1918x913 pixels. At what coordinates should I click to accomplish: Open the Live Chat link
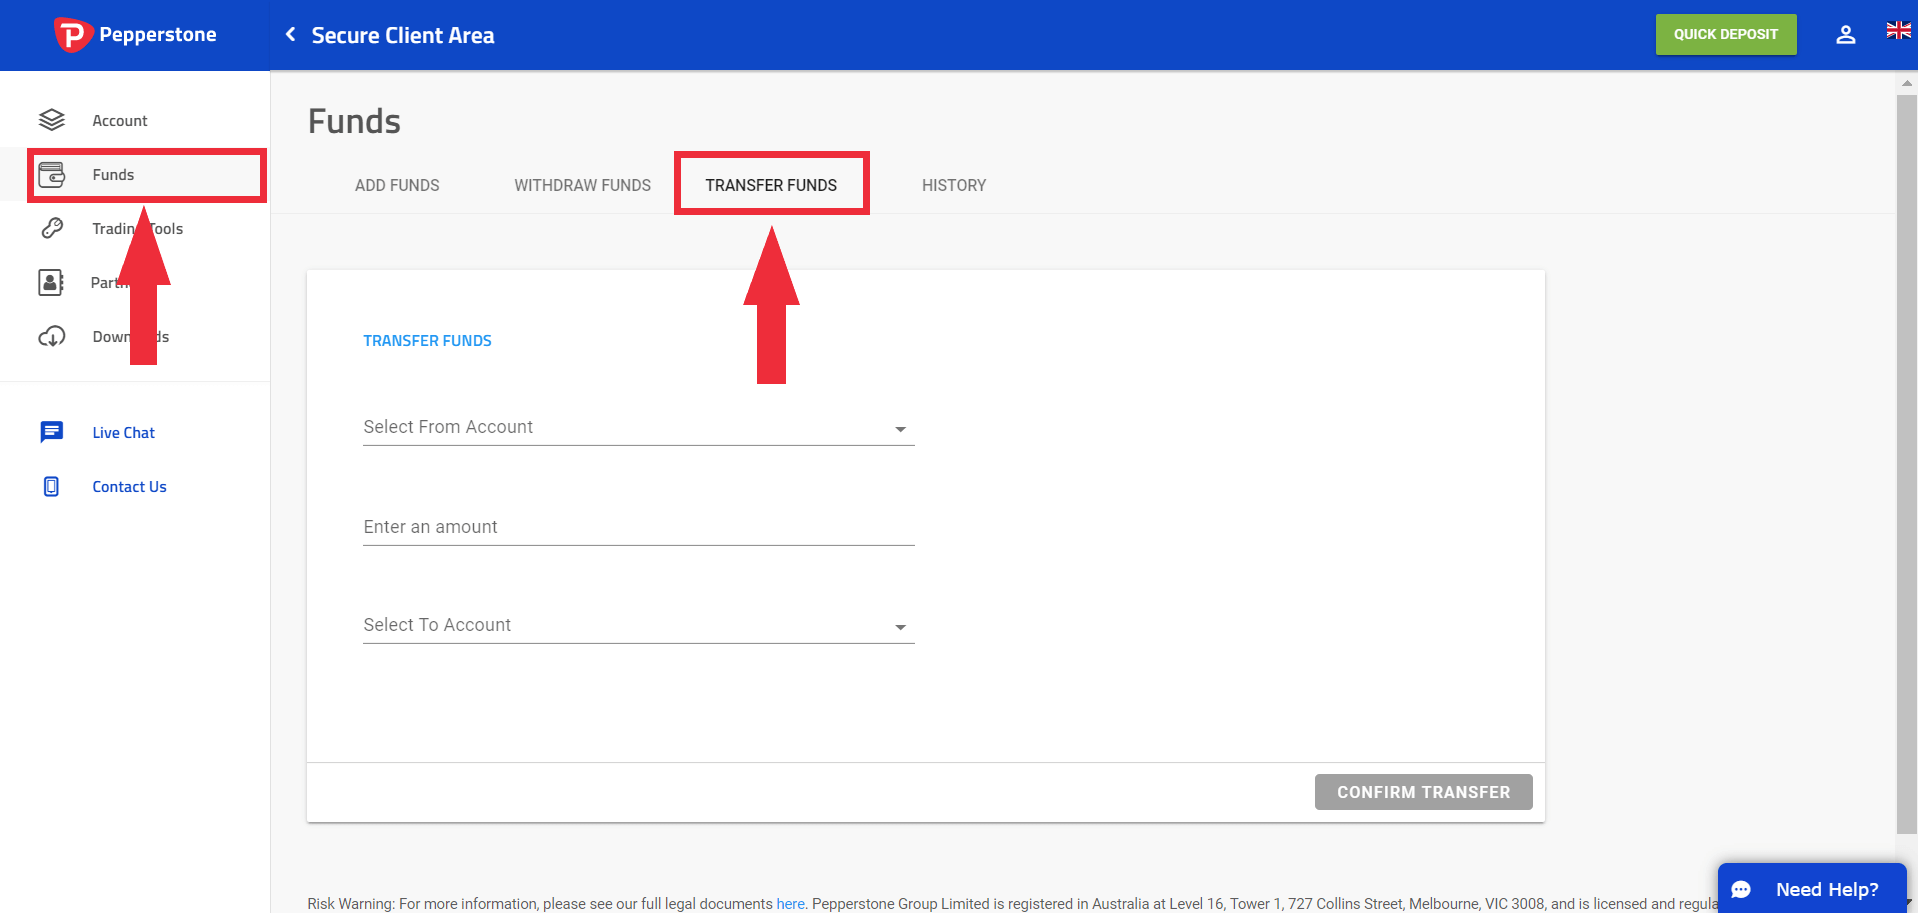pos(124,433)
